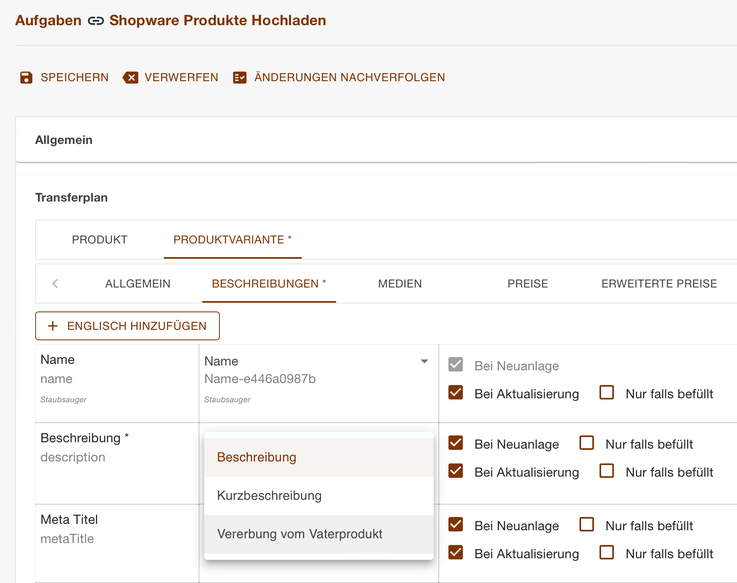The image size is (737, 583).
Task: Uncheck Bei Aktualisierung in Beschreibung row
Action: (455, 471)
